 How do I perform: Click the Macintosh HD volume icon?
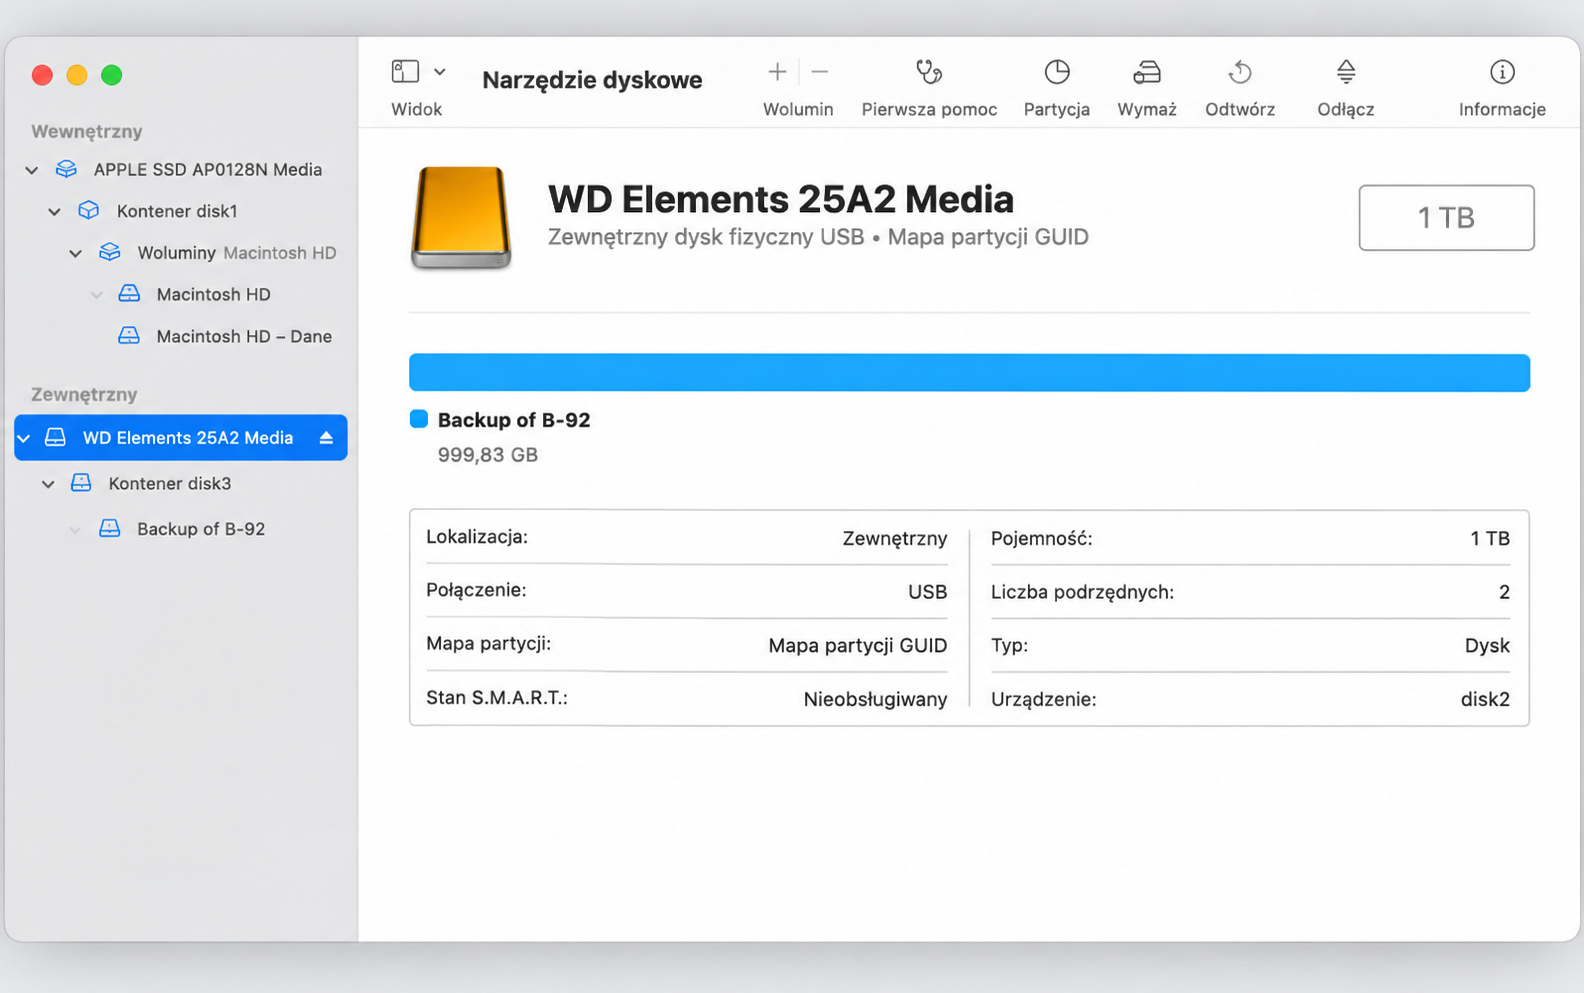tap(129, 294)
